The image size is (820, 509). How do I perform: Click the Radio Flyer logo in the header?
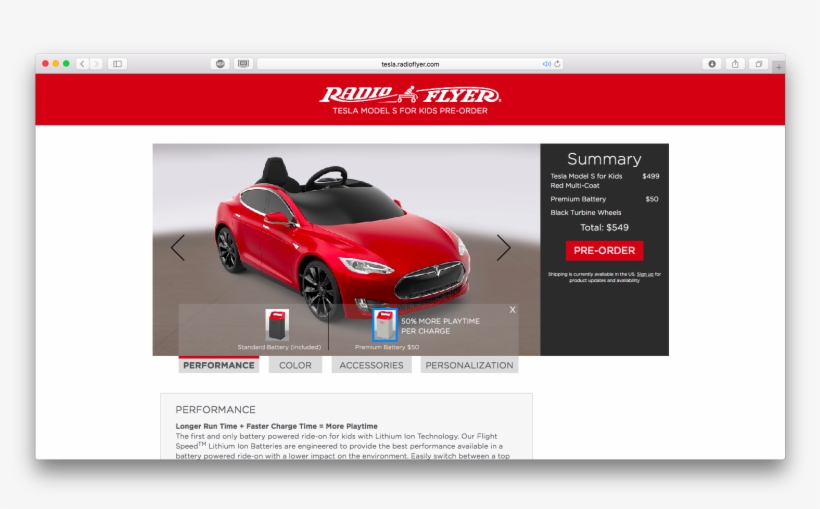pos(410,95)
